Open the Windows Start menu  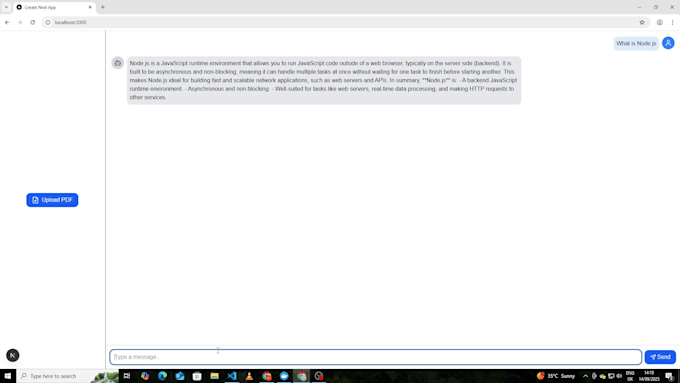coord(7,376)
